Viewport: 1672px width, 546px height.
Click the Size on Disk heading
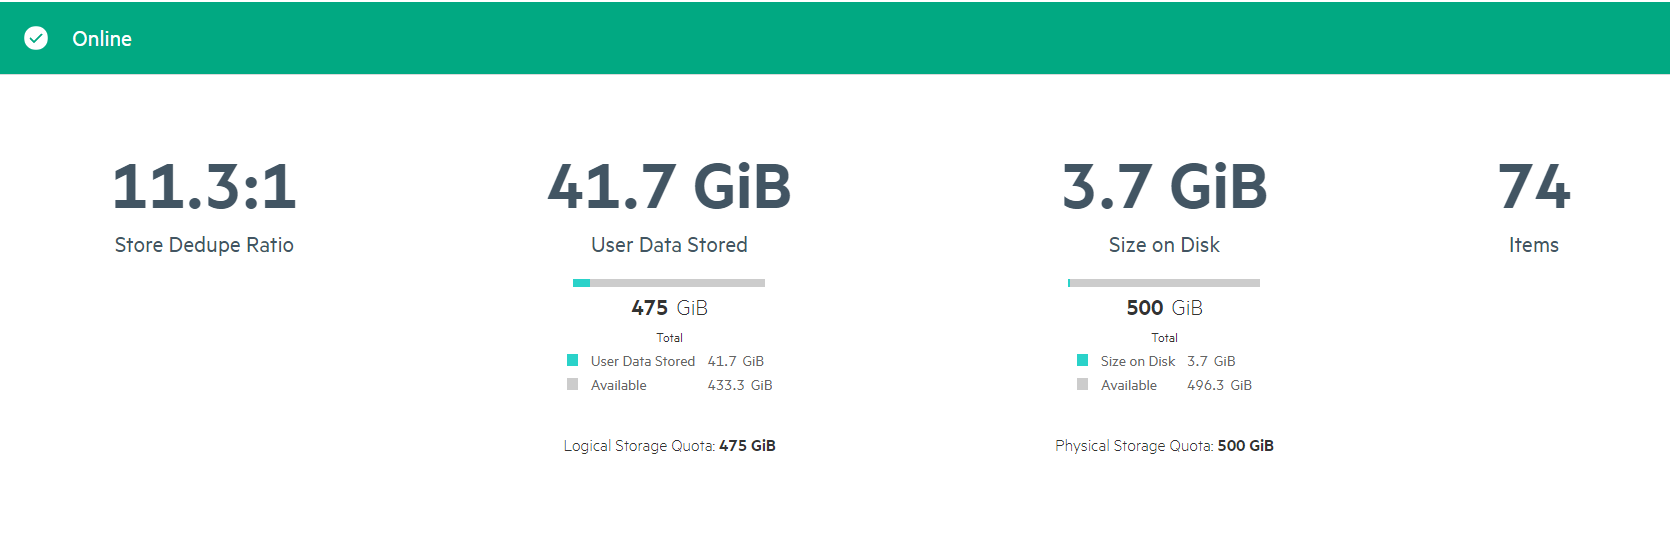click(1164, 245)
